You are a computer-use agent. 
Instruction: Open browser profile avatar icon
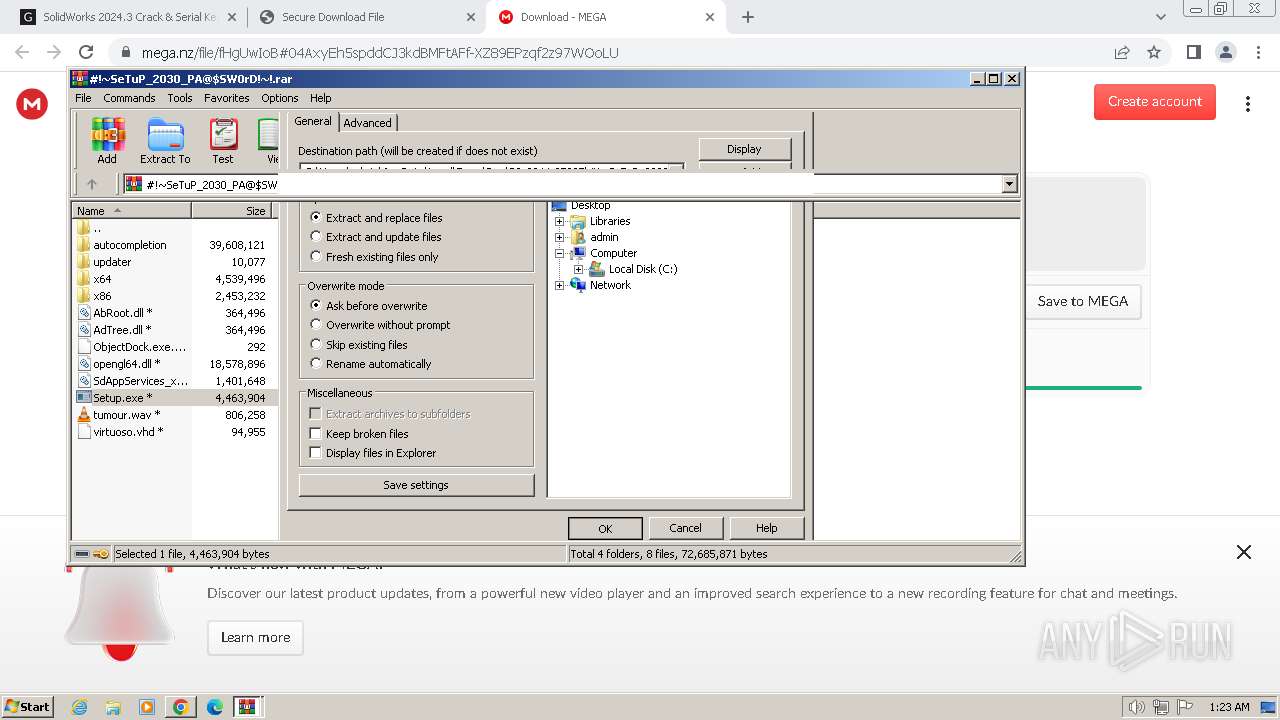pyautogui.click(x=1226, y=52)
